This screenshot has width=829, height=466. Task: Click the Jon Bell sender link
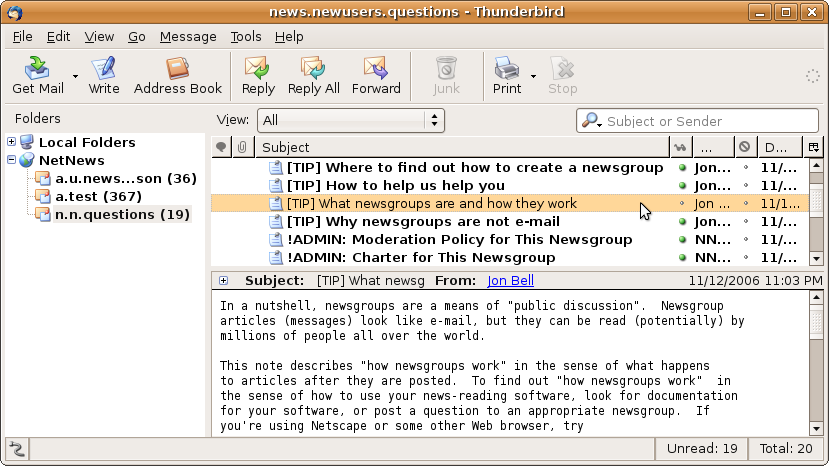[510, 281]
